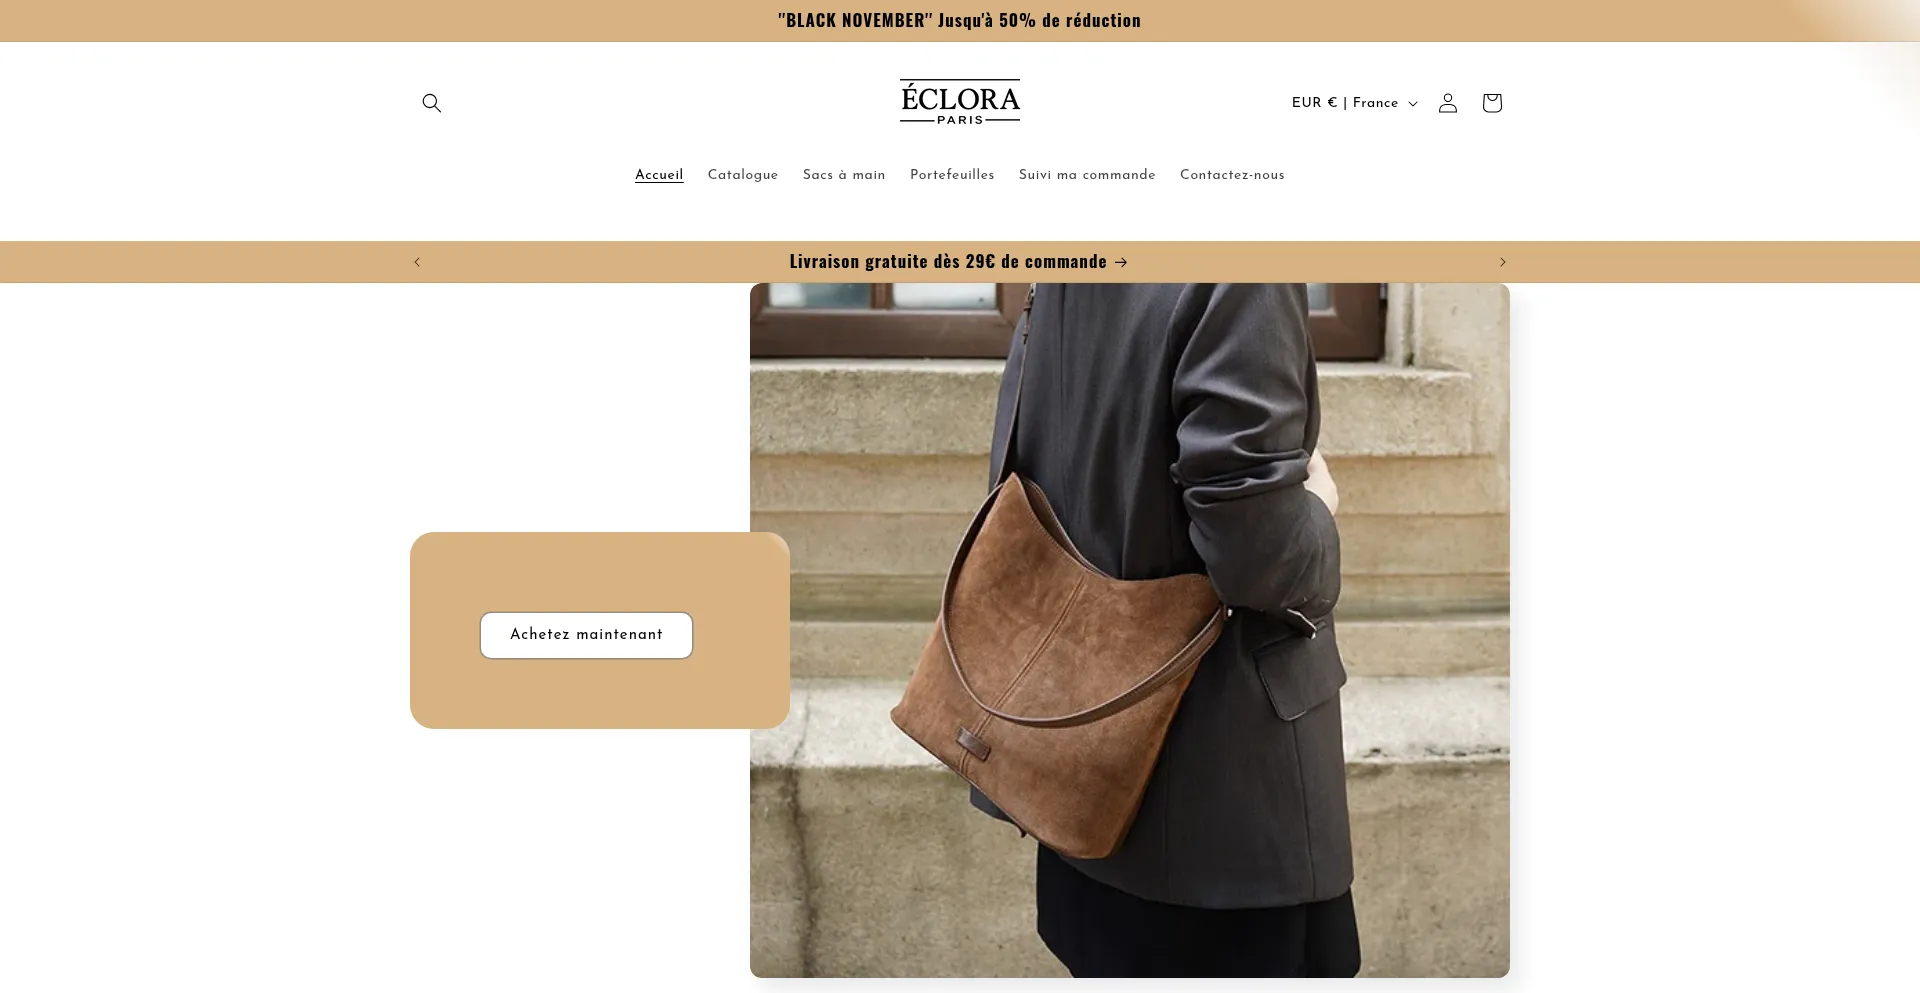Viewport: 1920px width, 993px height.
Task: Go to Contactez-nous page
Action: pos(1232,175)
